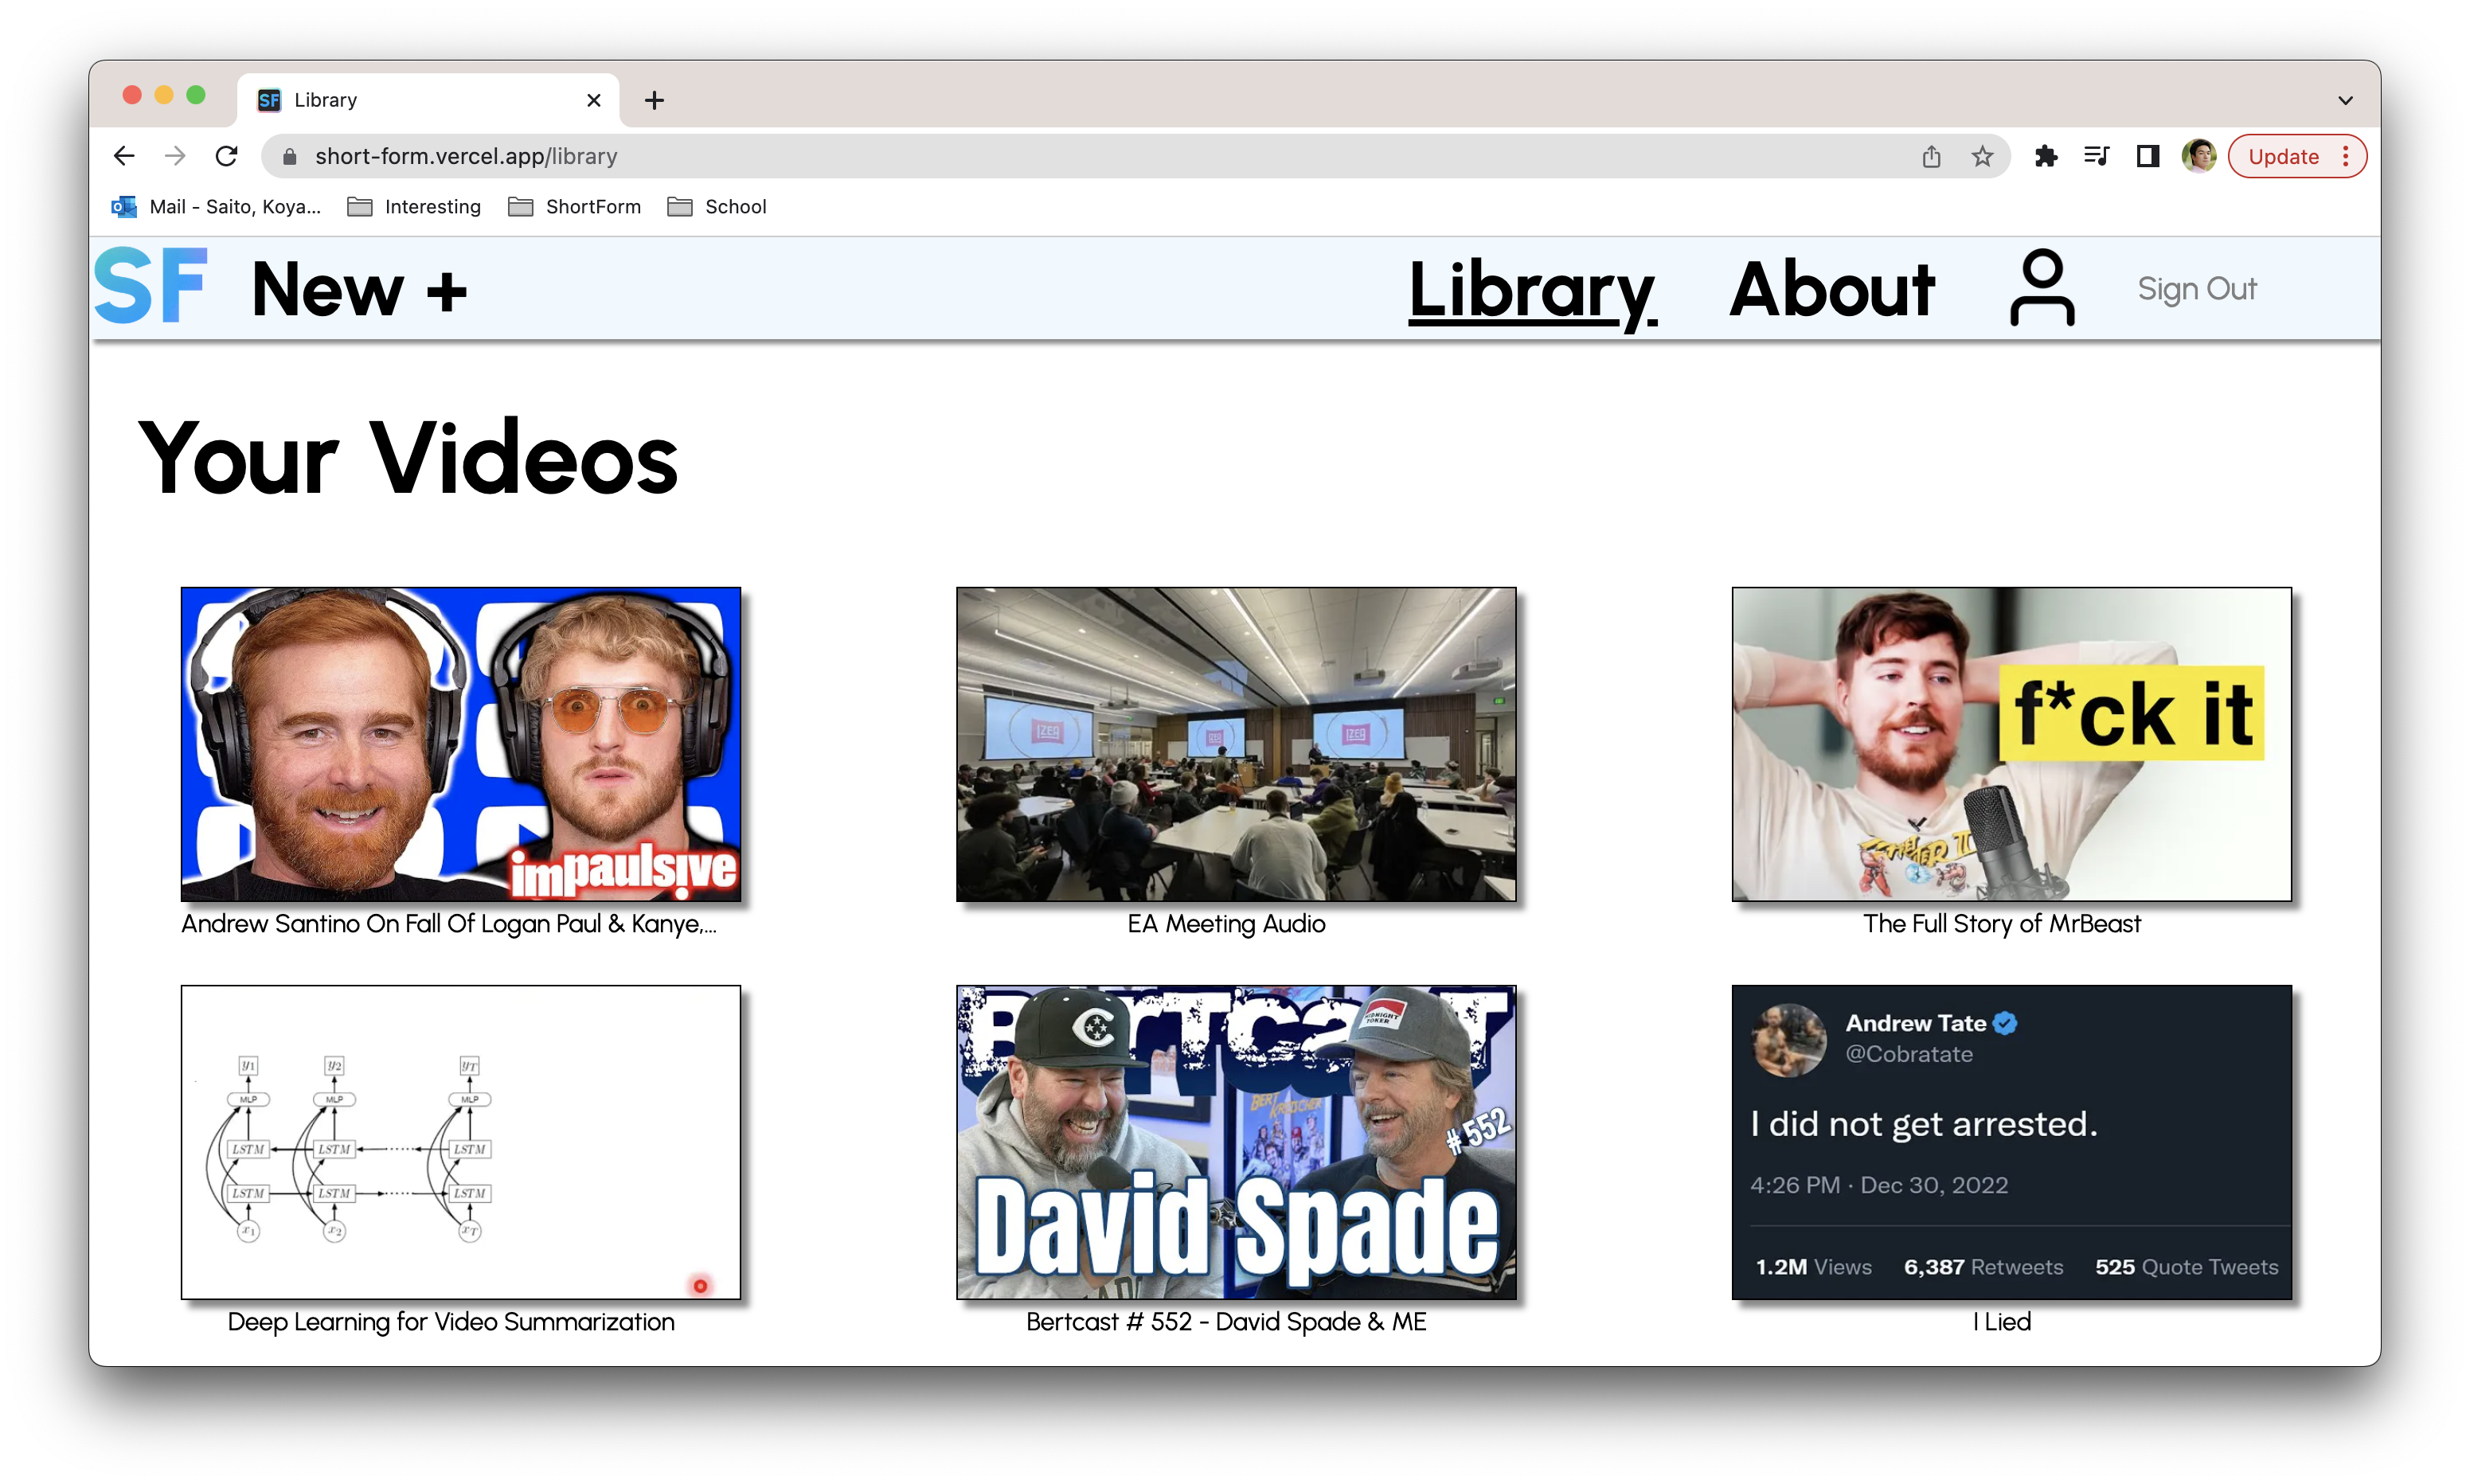Open the media controls icon
Image resolution: width=2470 pixels, height=1484 pixels.
[x=2096, y=156]
